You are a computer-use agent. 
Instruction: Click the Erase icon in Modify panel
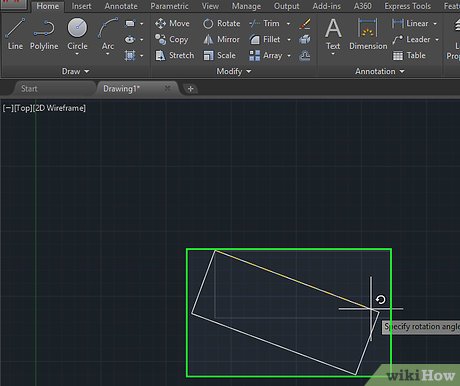coord(305,23)
